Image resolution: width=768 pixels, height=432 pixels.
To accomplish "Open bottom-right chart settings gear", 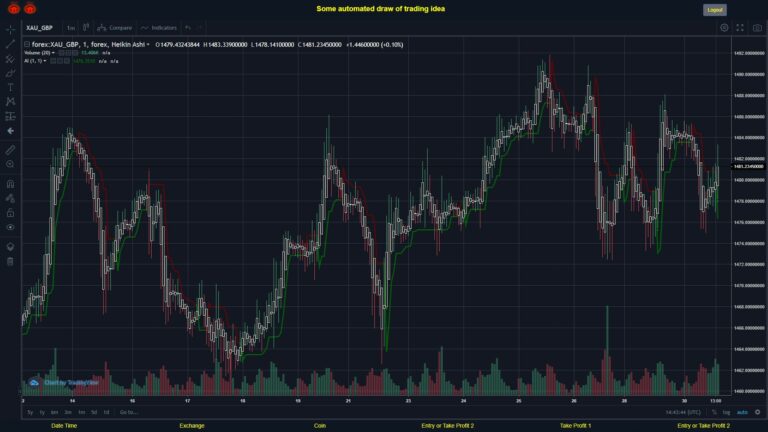I will (x=757, y=412).
